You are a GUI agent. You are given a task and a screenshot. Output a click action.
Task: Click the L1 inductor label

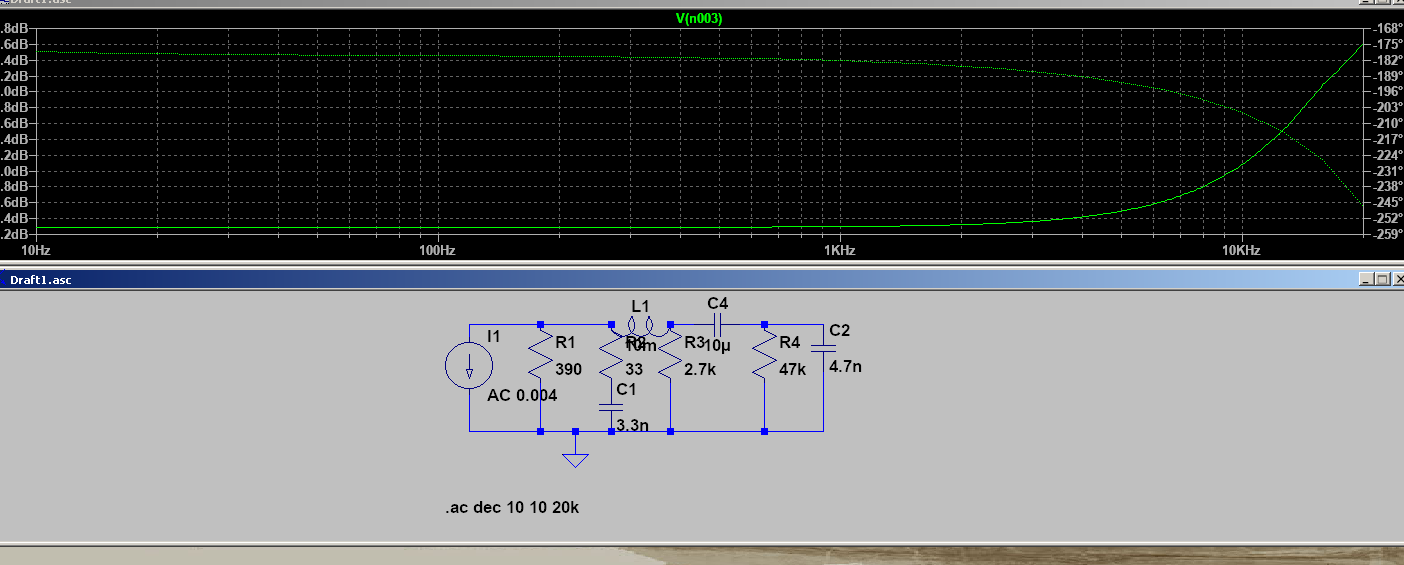pos(640,306)
